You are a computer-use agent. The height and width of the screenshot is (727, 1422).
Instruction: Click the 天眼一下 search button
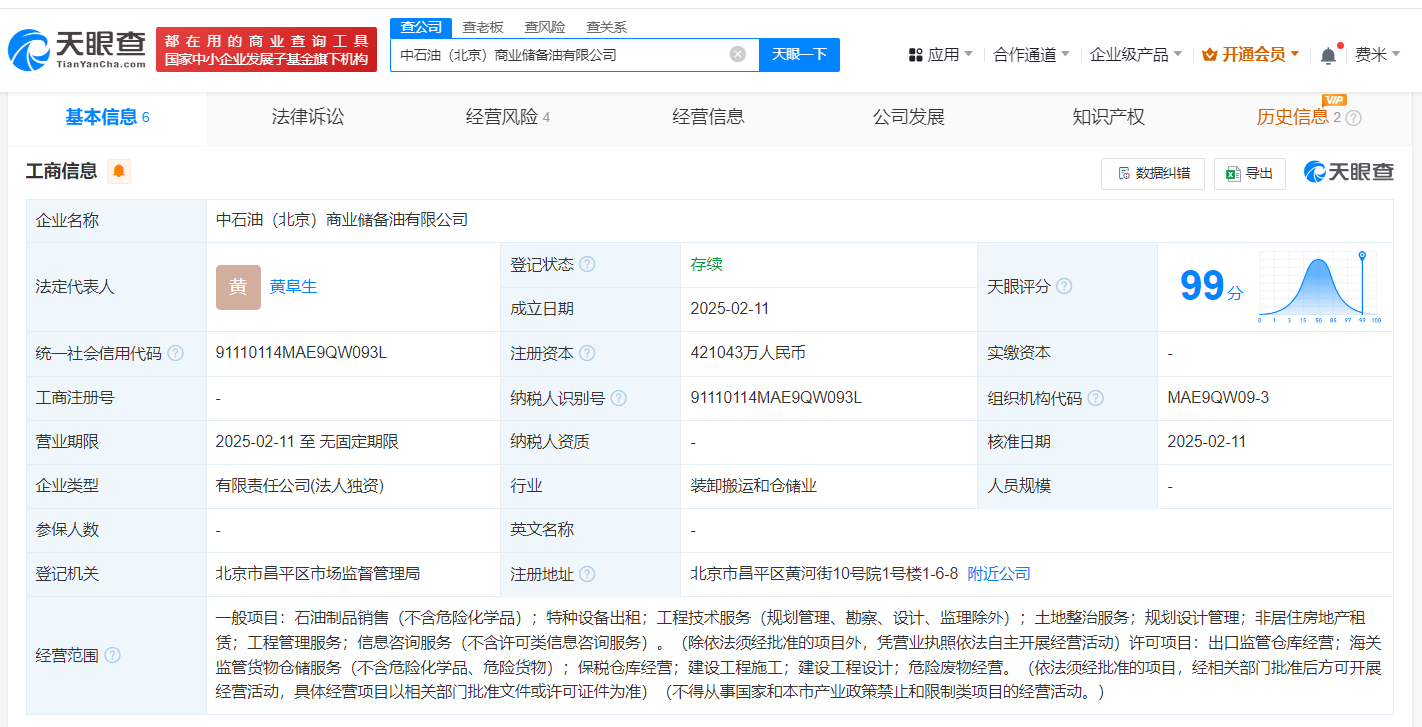point(799,54)
